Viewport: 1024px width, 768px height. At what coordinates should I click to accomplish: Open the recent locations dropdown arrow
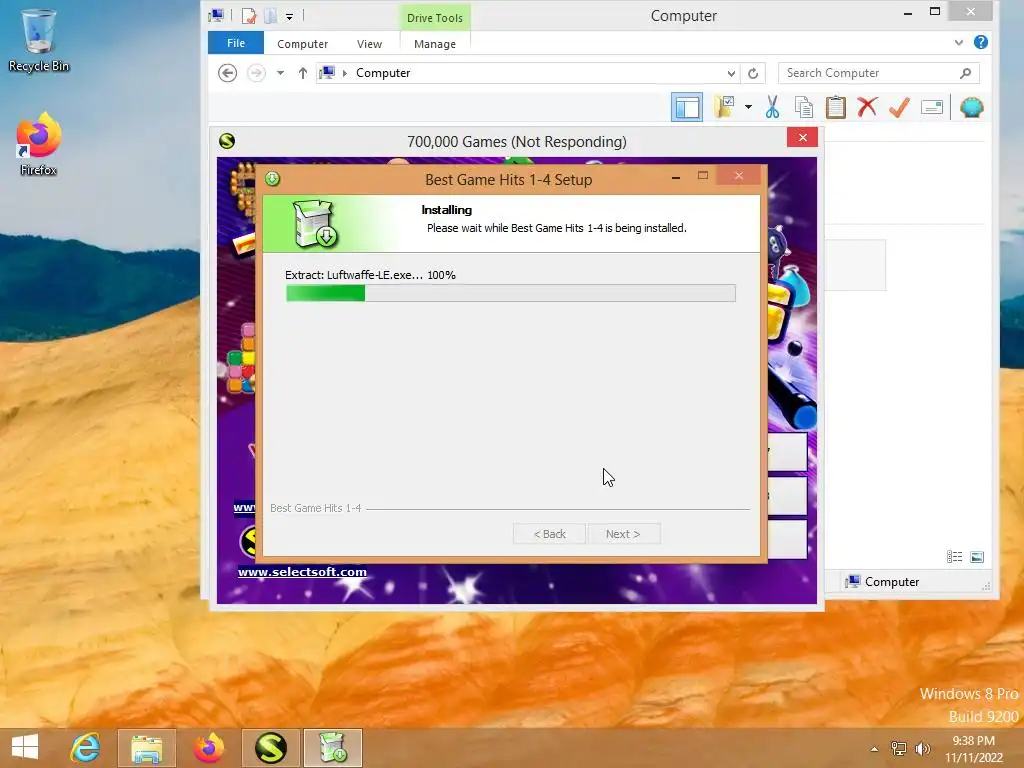[280, 73]
